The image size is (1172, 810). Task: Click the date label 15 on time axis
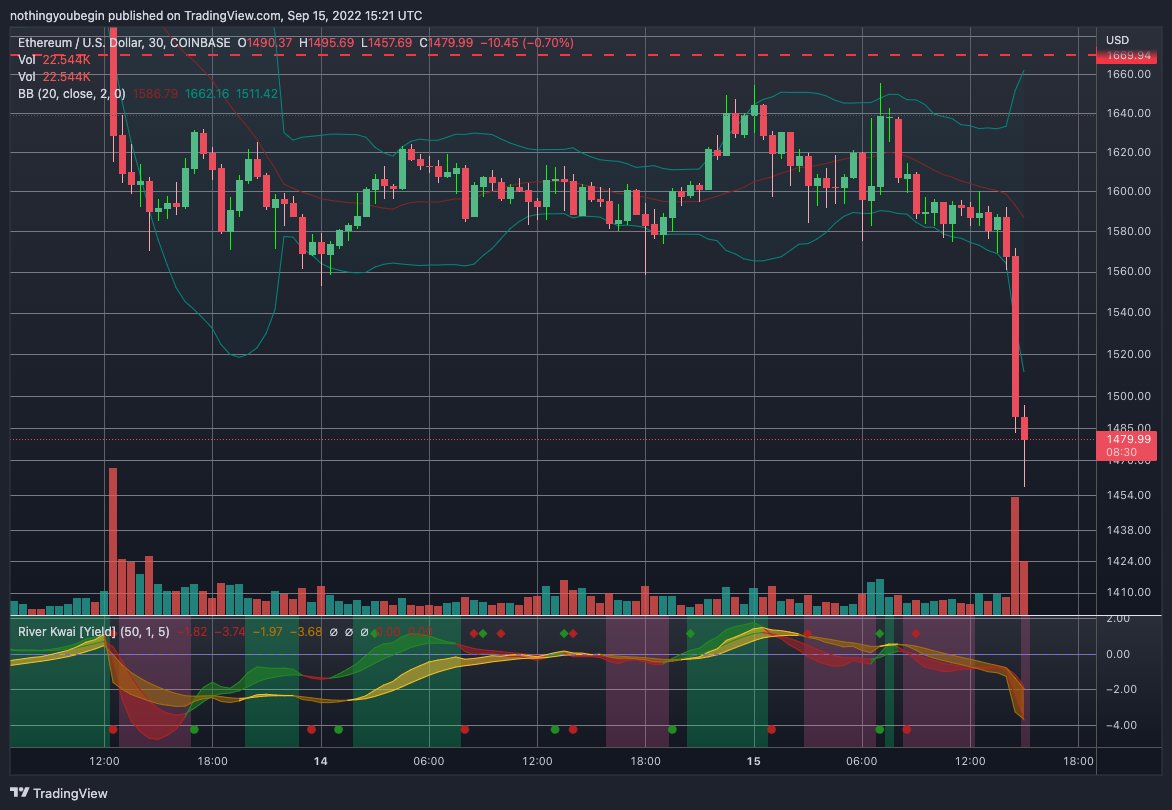pyautogui.click(x=753, y=761)
